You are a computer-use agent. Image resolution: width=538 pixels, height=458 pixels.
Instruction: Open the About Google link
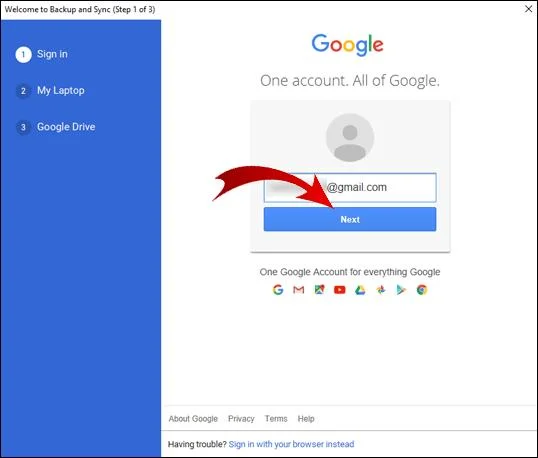click(x=193, y=419)
